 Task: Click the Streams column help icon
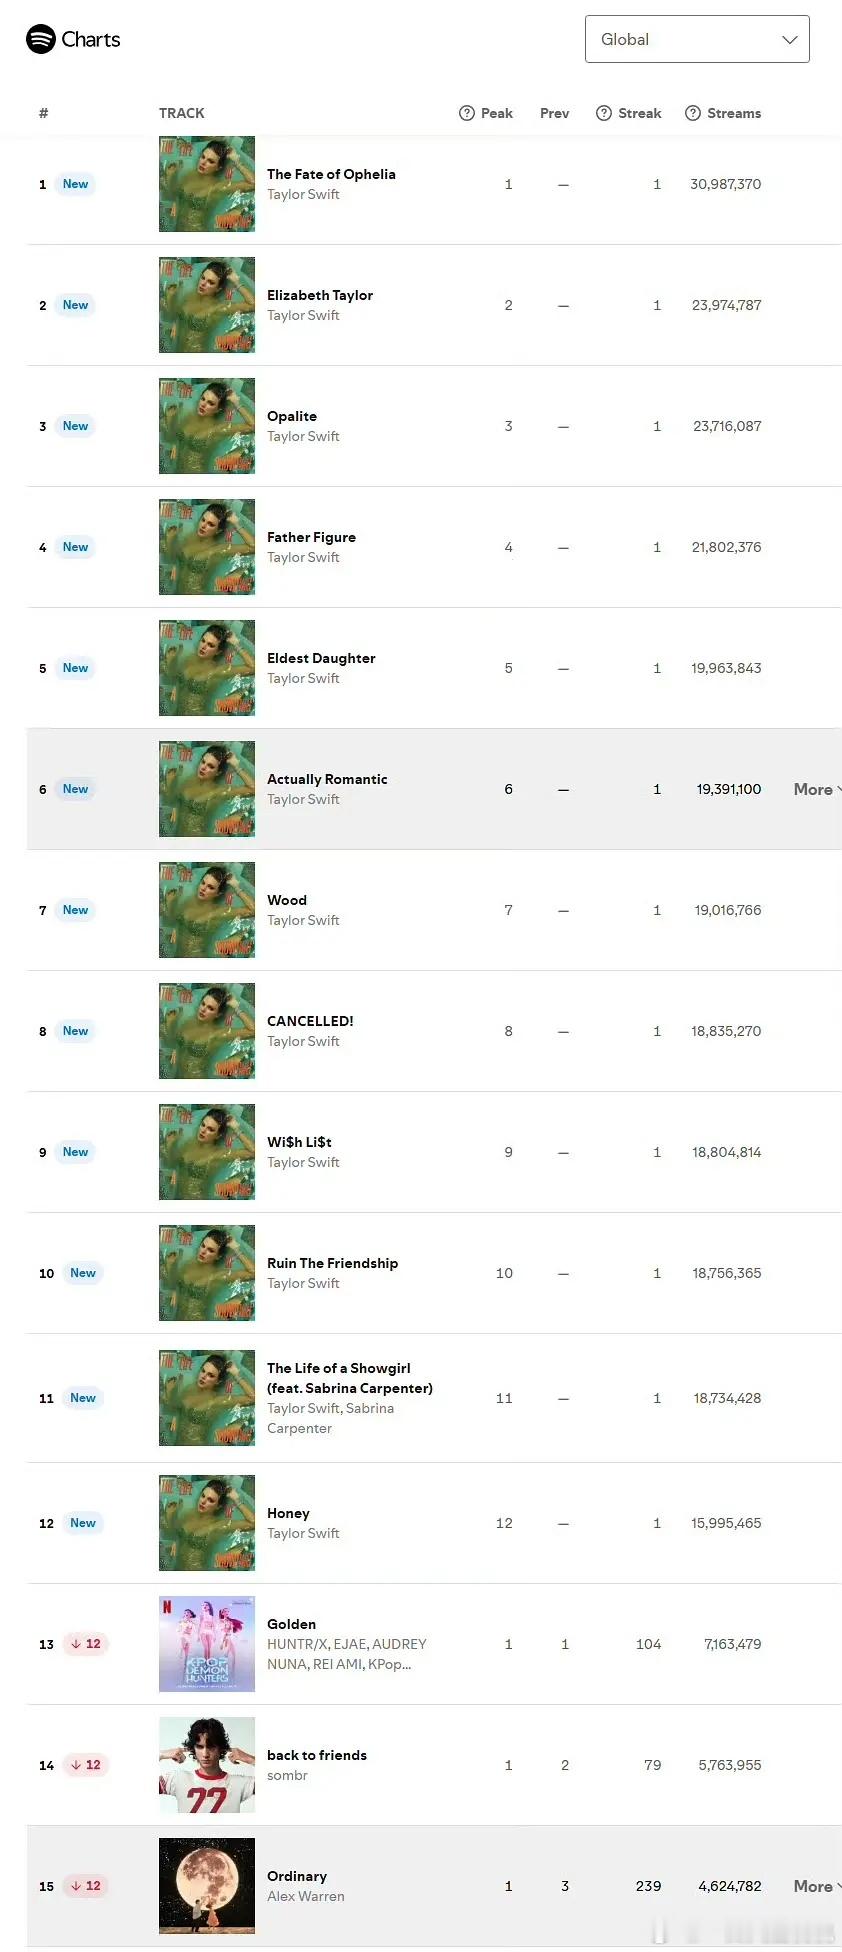tap(693, 113)
